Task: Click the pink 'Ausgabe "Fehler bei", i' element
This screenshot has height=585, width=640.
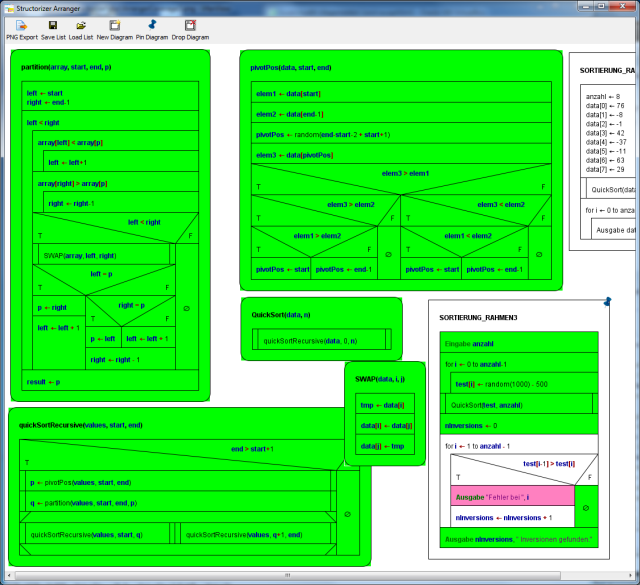Action: click(513, 496)
